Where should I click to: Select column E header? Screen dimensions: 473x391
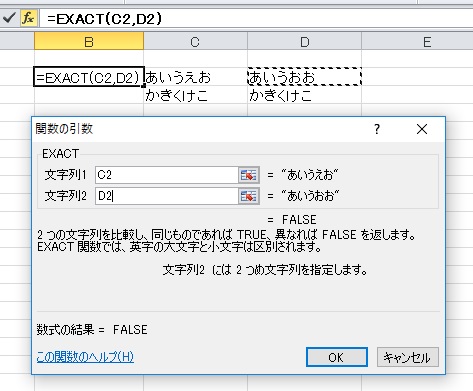pos(417,42)
